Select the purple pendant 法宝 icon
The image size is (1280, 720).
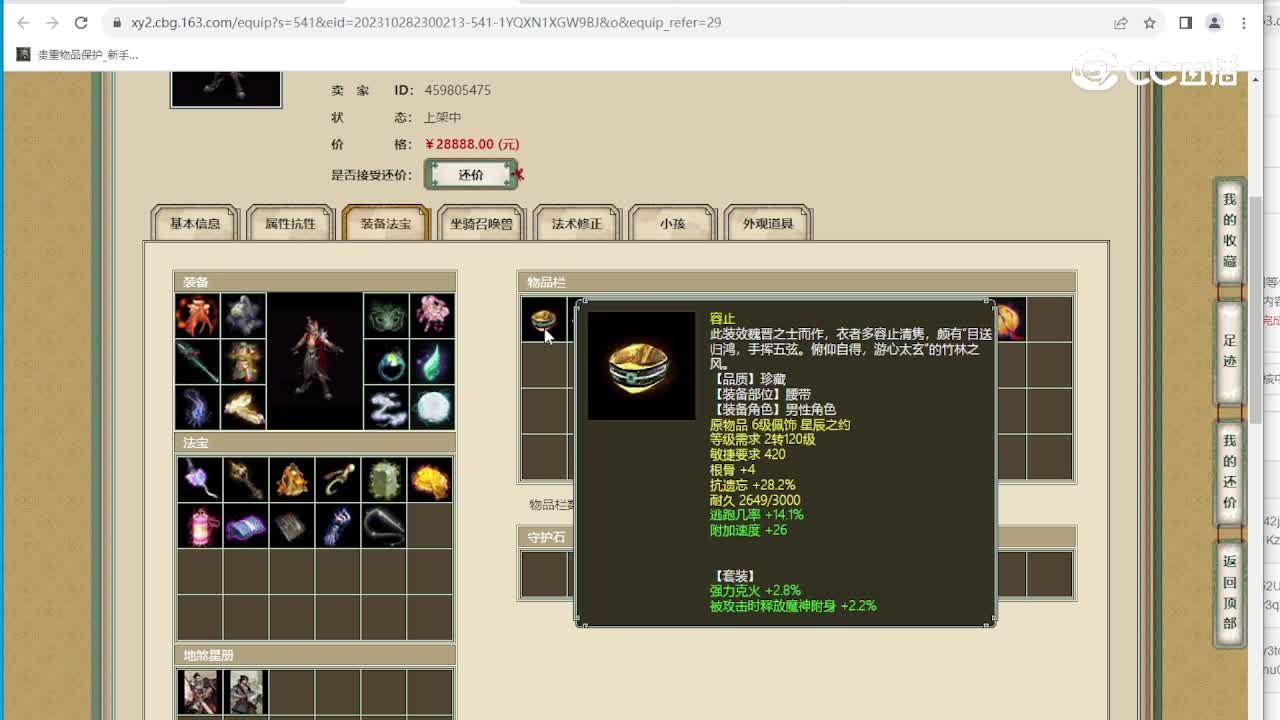point(199,480)
